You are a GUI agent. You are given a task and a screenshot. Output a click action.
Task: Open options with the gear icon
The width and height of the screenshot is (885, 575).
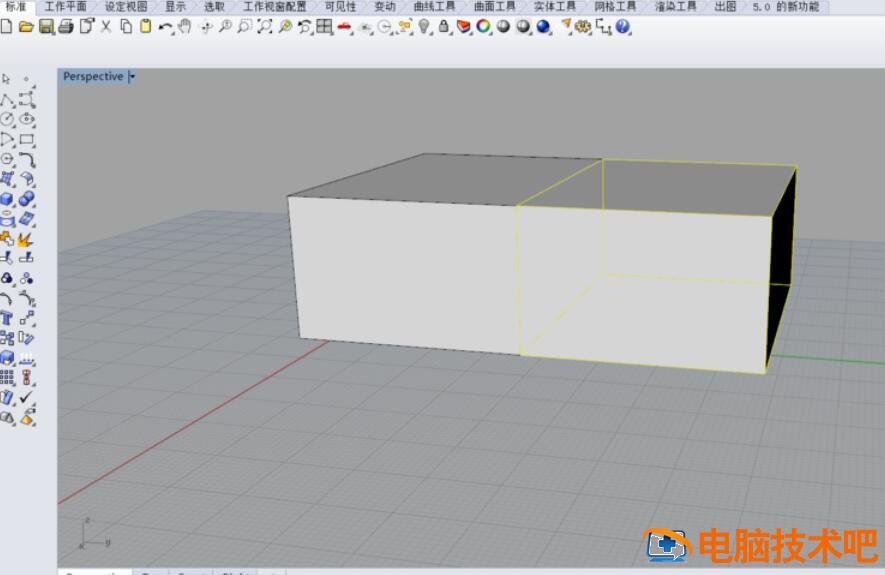tap(582, 27)
